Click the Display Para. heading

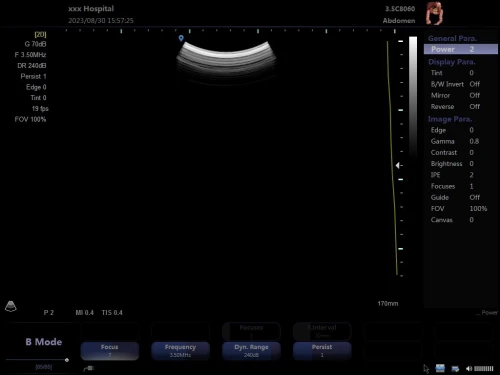[452, 62]
